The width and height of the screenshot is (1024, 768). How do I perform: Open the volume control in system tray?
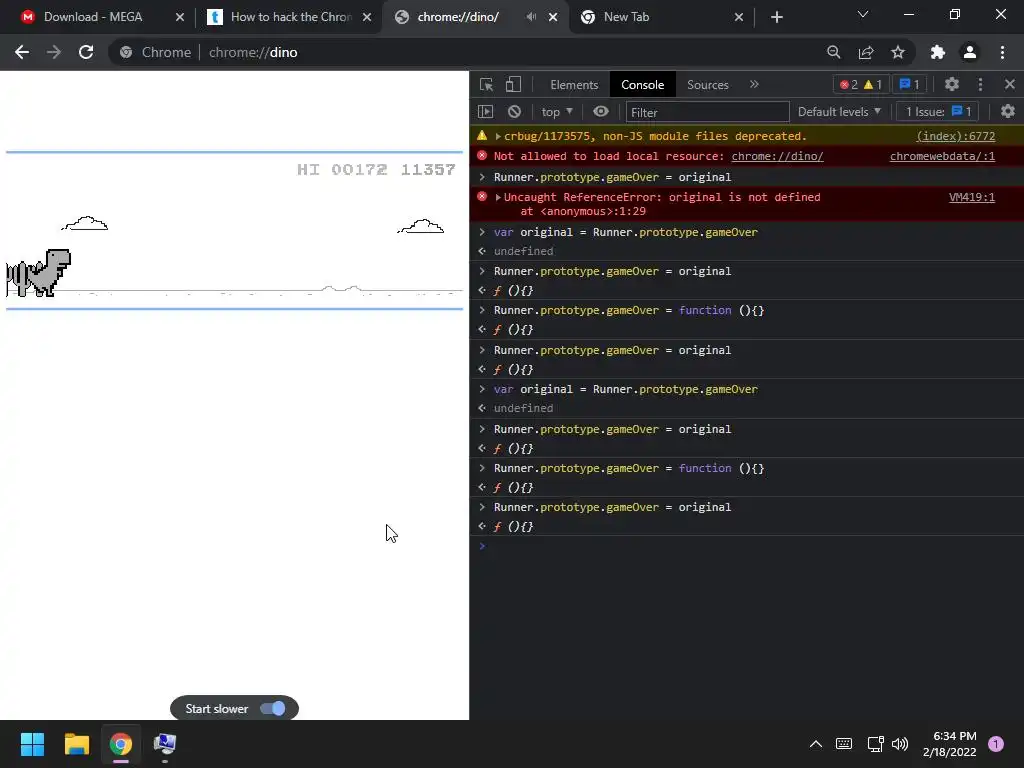tap(900, 743)
